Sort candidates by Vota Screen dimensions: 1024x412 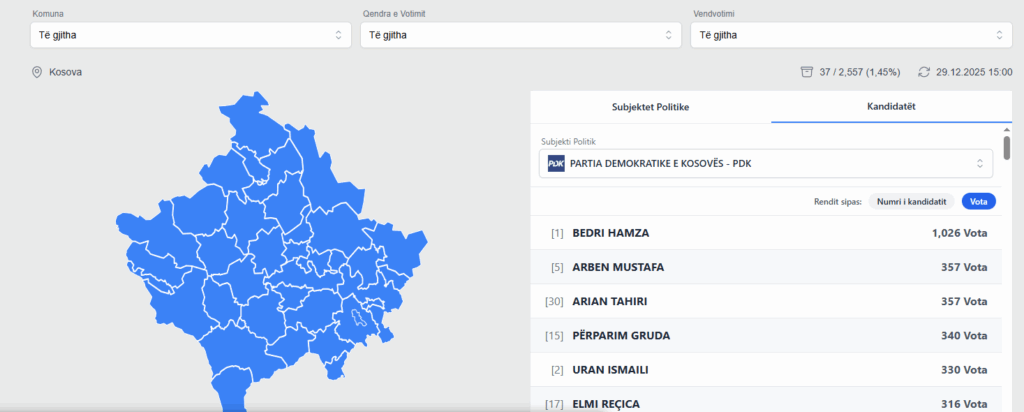tap(979, 201)
